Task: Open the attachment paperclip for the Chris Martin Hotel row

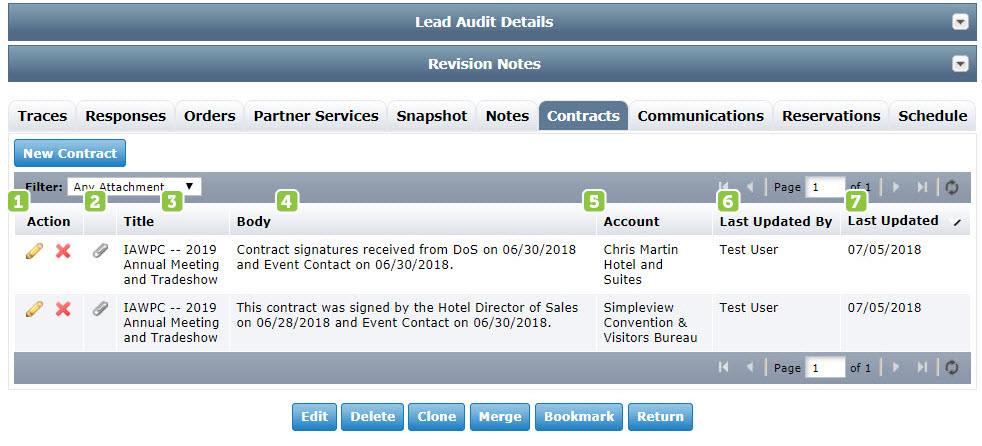Action: pos(100,251)
